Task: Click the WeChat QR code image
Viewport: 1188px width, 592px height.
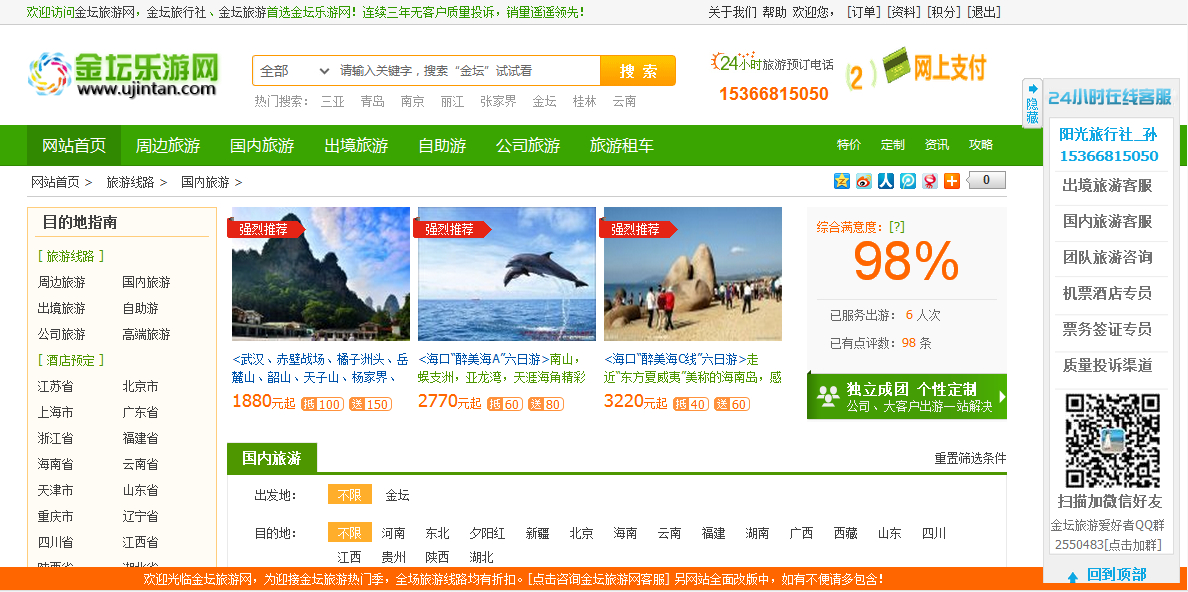Action: pos(1111,440)
